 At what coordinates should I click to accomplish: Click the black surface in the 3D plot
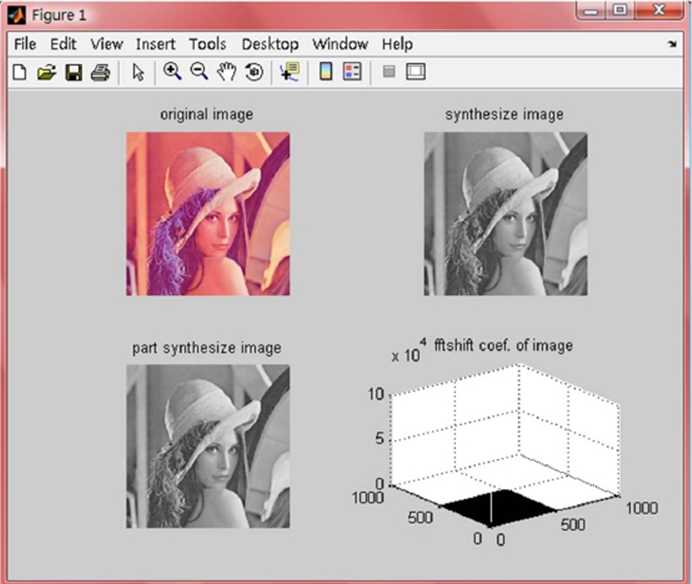(x=499, y=508)
